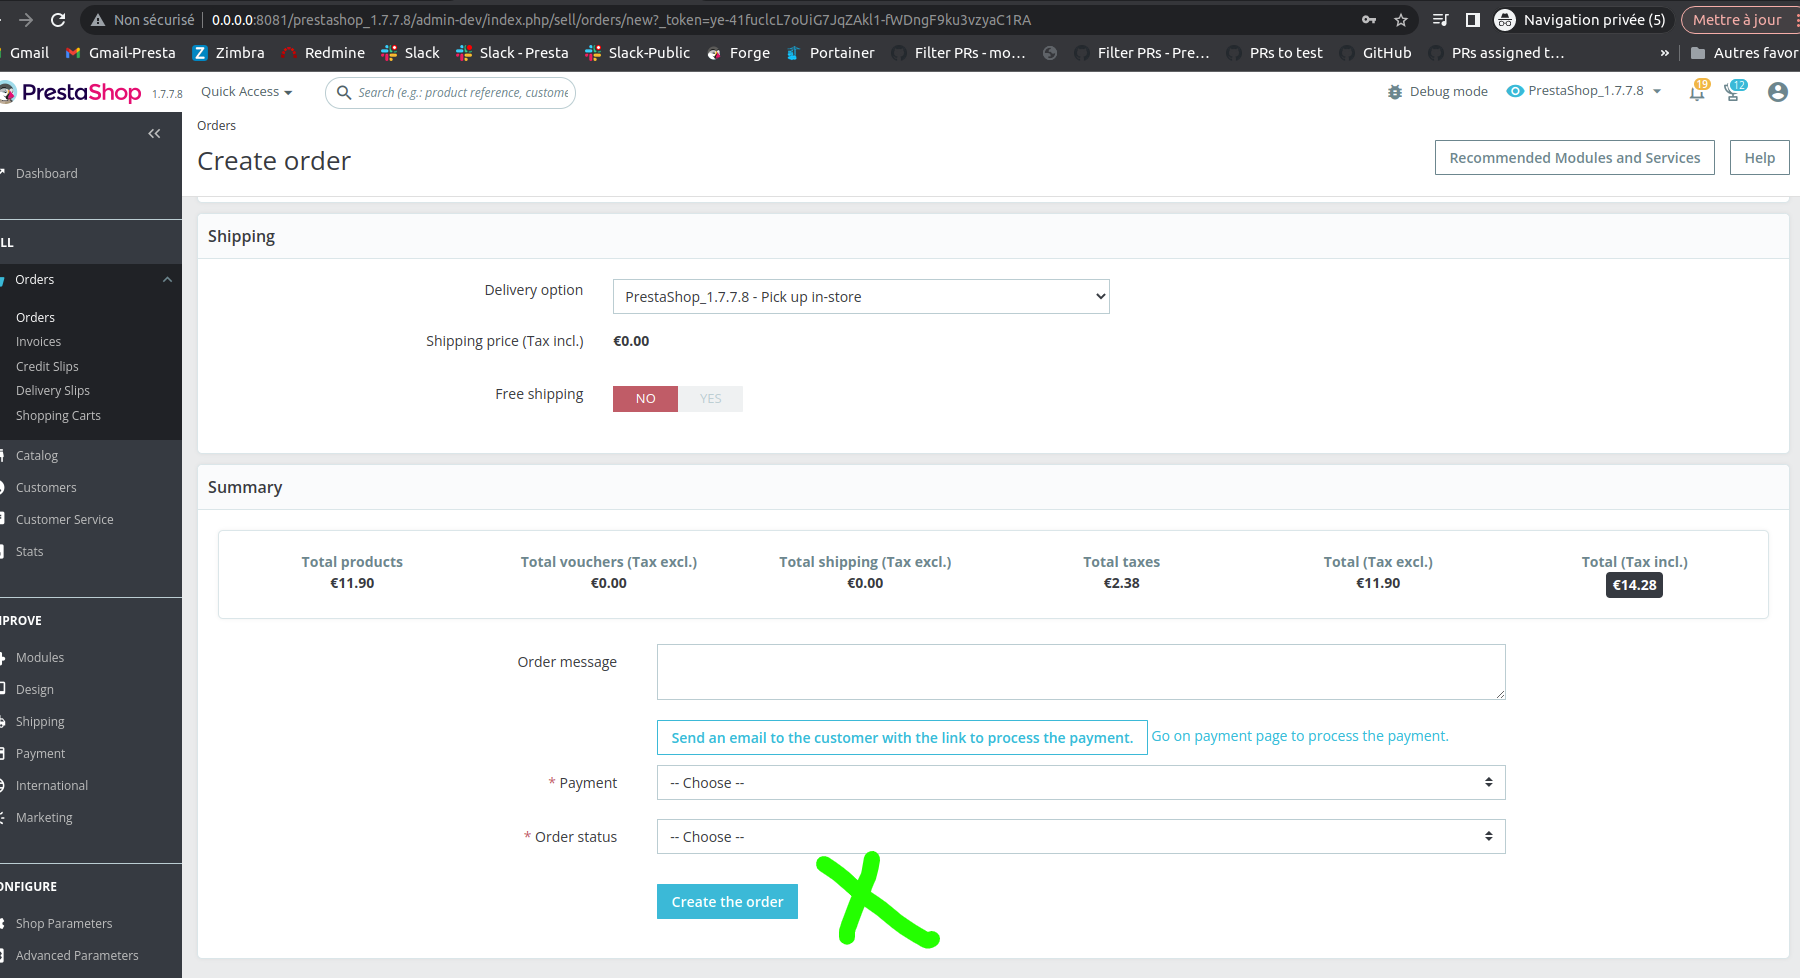Screen dimensions: 1800x978
Task: Collapse the sidebar with the double-chevron
Action: coord(154,133)
